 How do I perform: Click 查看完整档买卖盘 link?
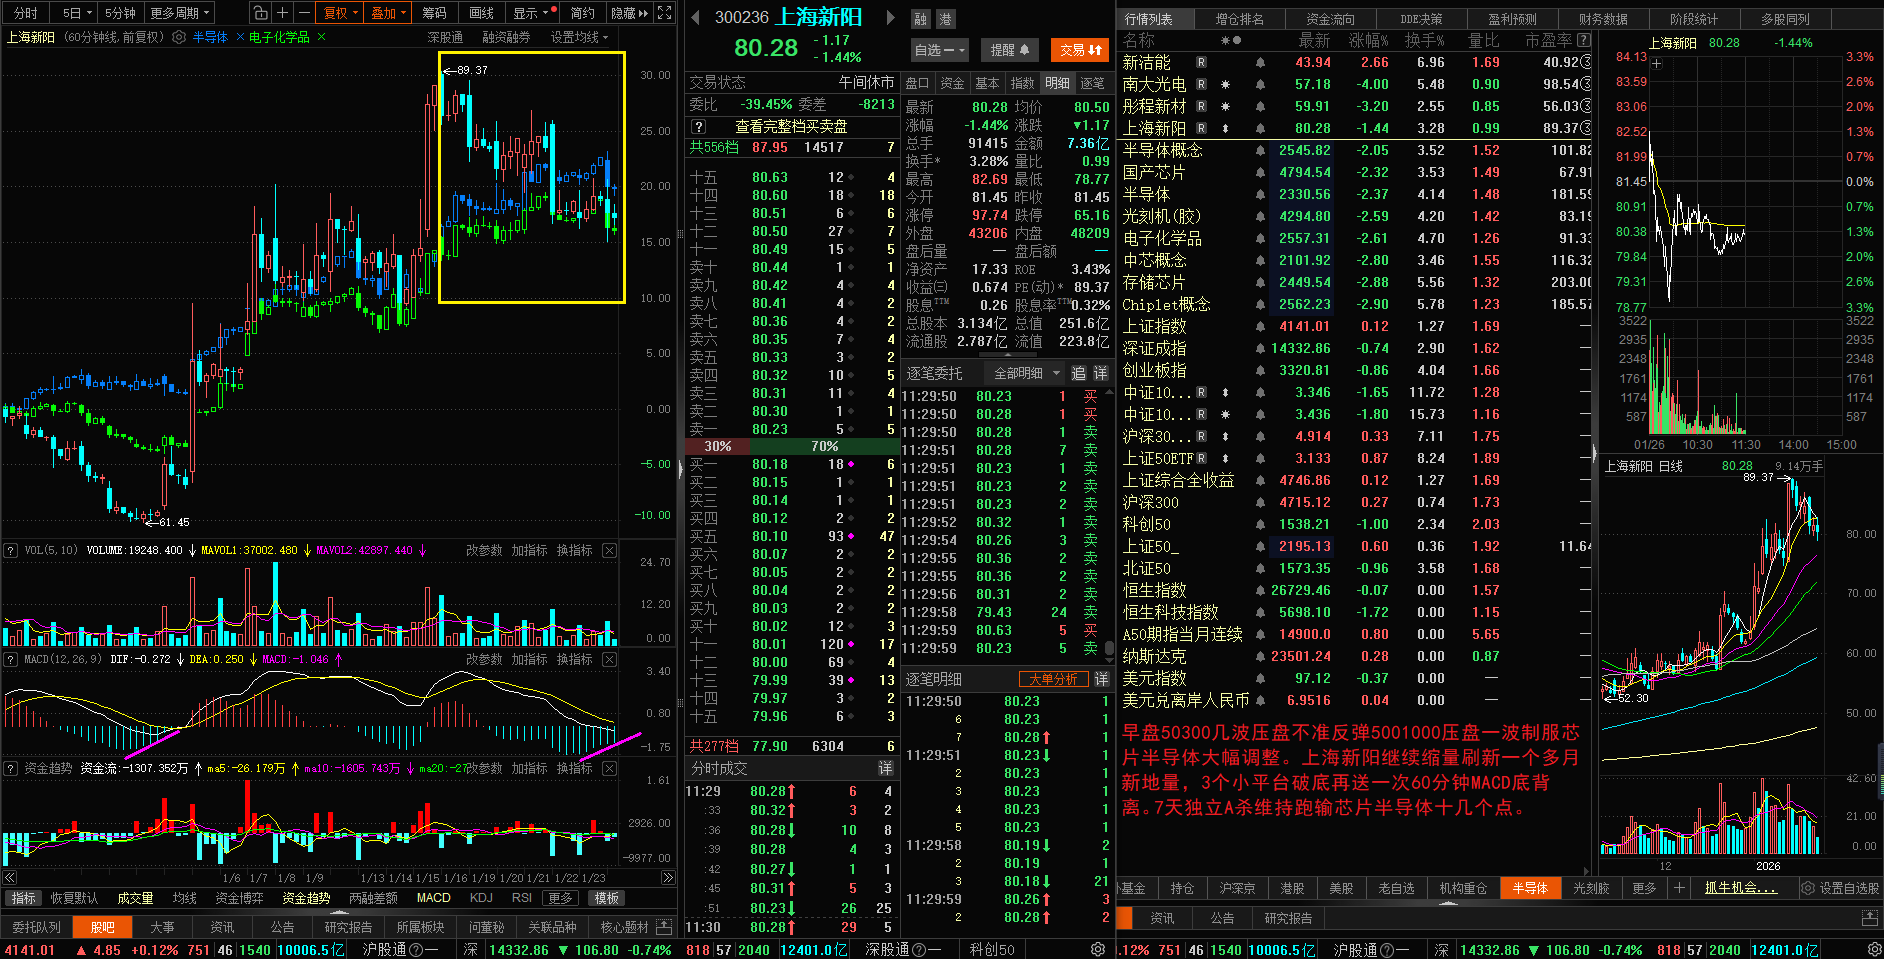pos(791,127)
